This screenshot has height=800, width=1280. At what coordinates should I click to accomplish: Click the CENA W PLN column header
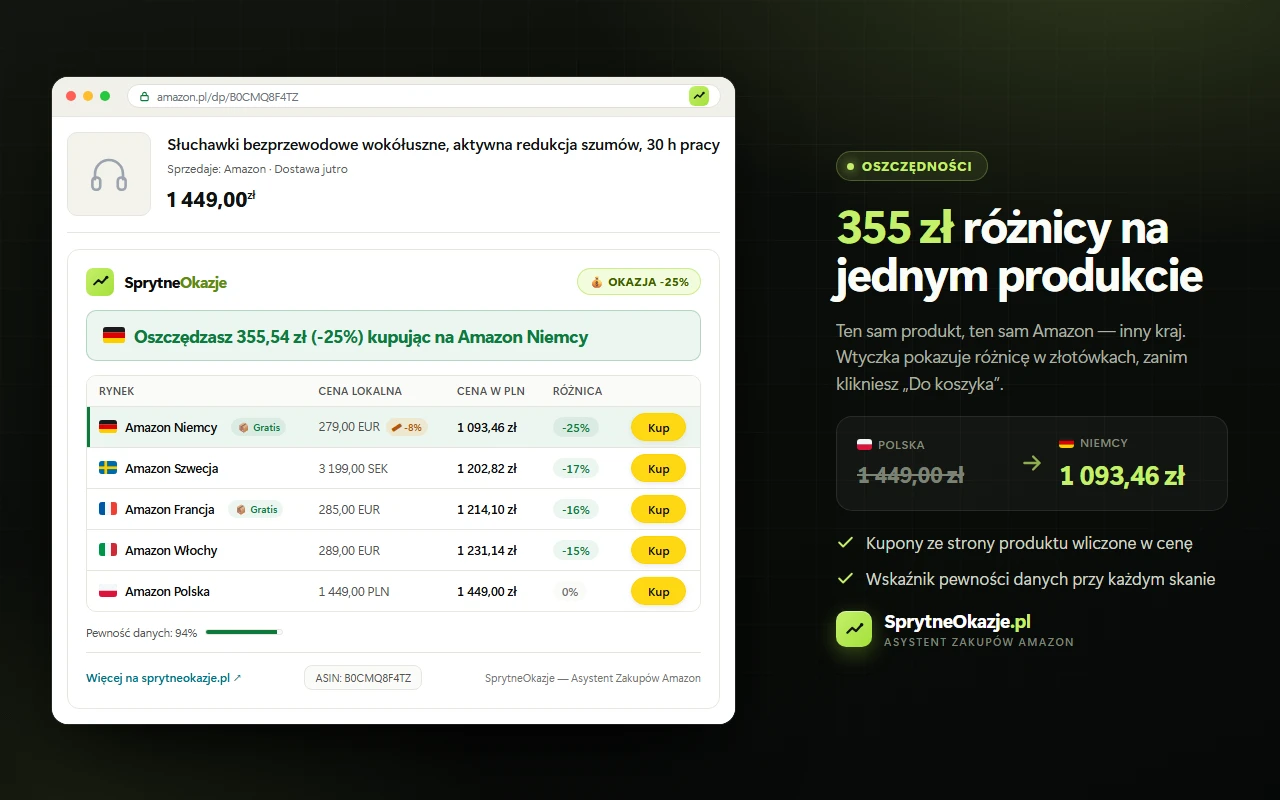[491, 391]
